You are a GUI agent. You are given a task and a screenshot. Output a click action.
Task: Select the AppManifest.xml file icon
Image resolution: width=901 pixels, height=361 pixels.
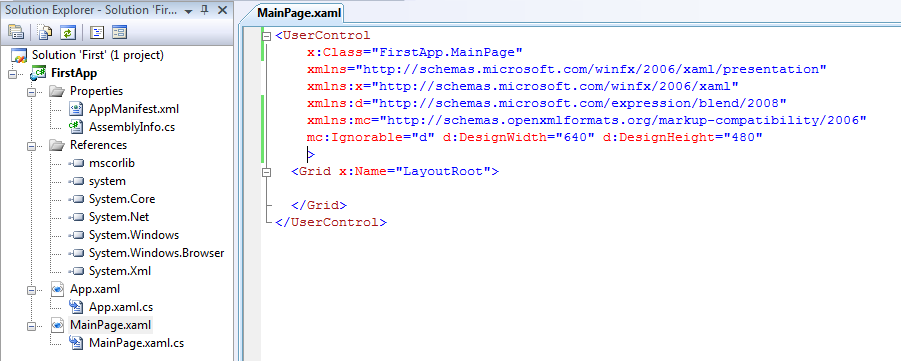click(76, 109)
